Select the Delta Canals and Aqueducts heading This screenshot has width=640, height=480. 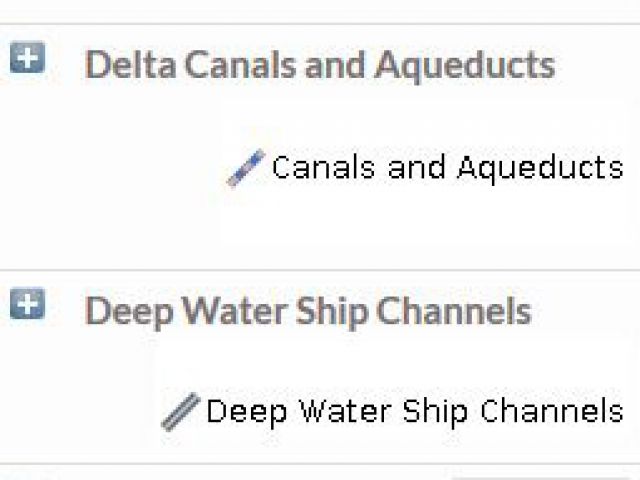tap(320, 64)
